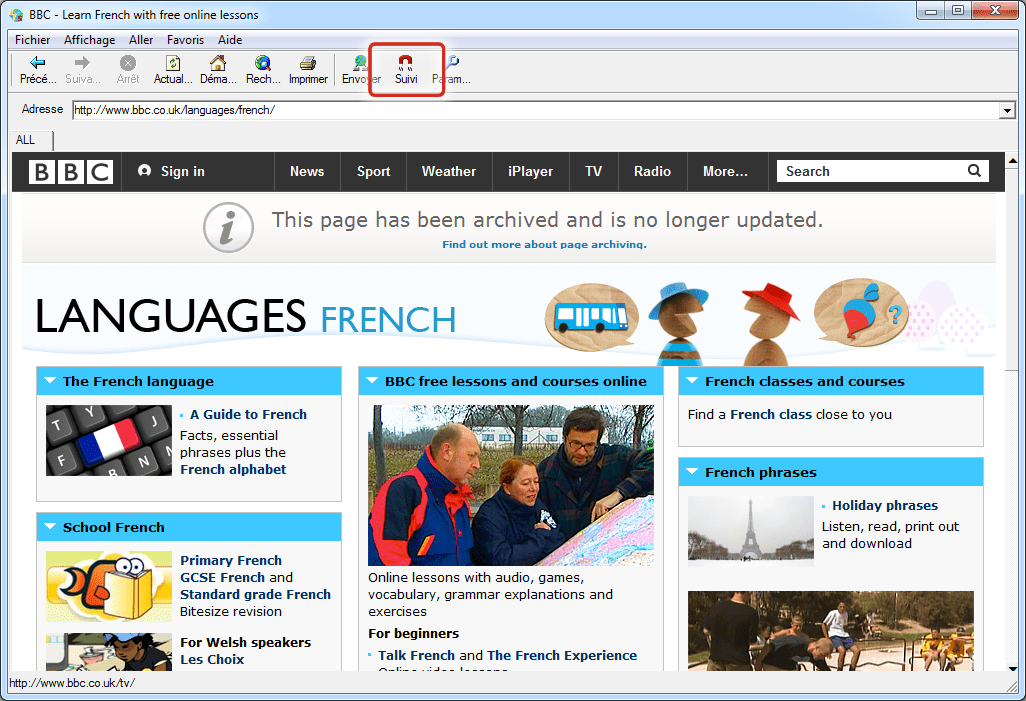The height and width of the screenshot is (701, 1026).
Task: Open the Rechercher search toolbar icon
Action: pyautogui.click(x=263, y=64)
